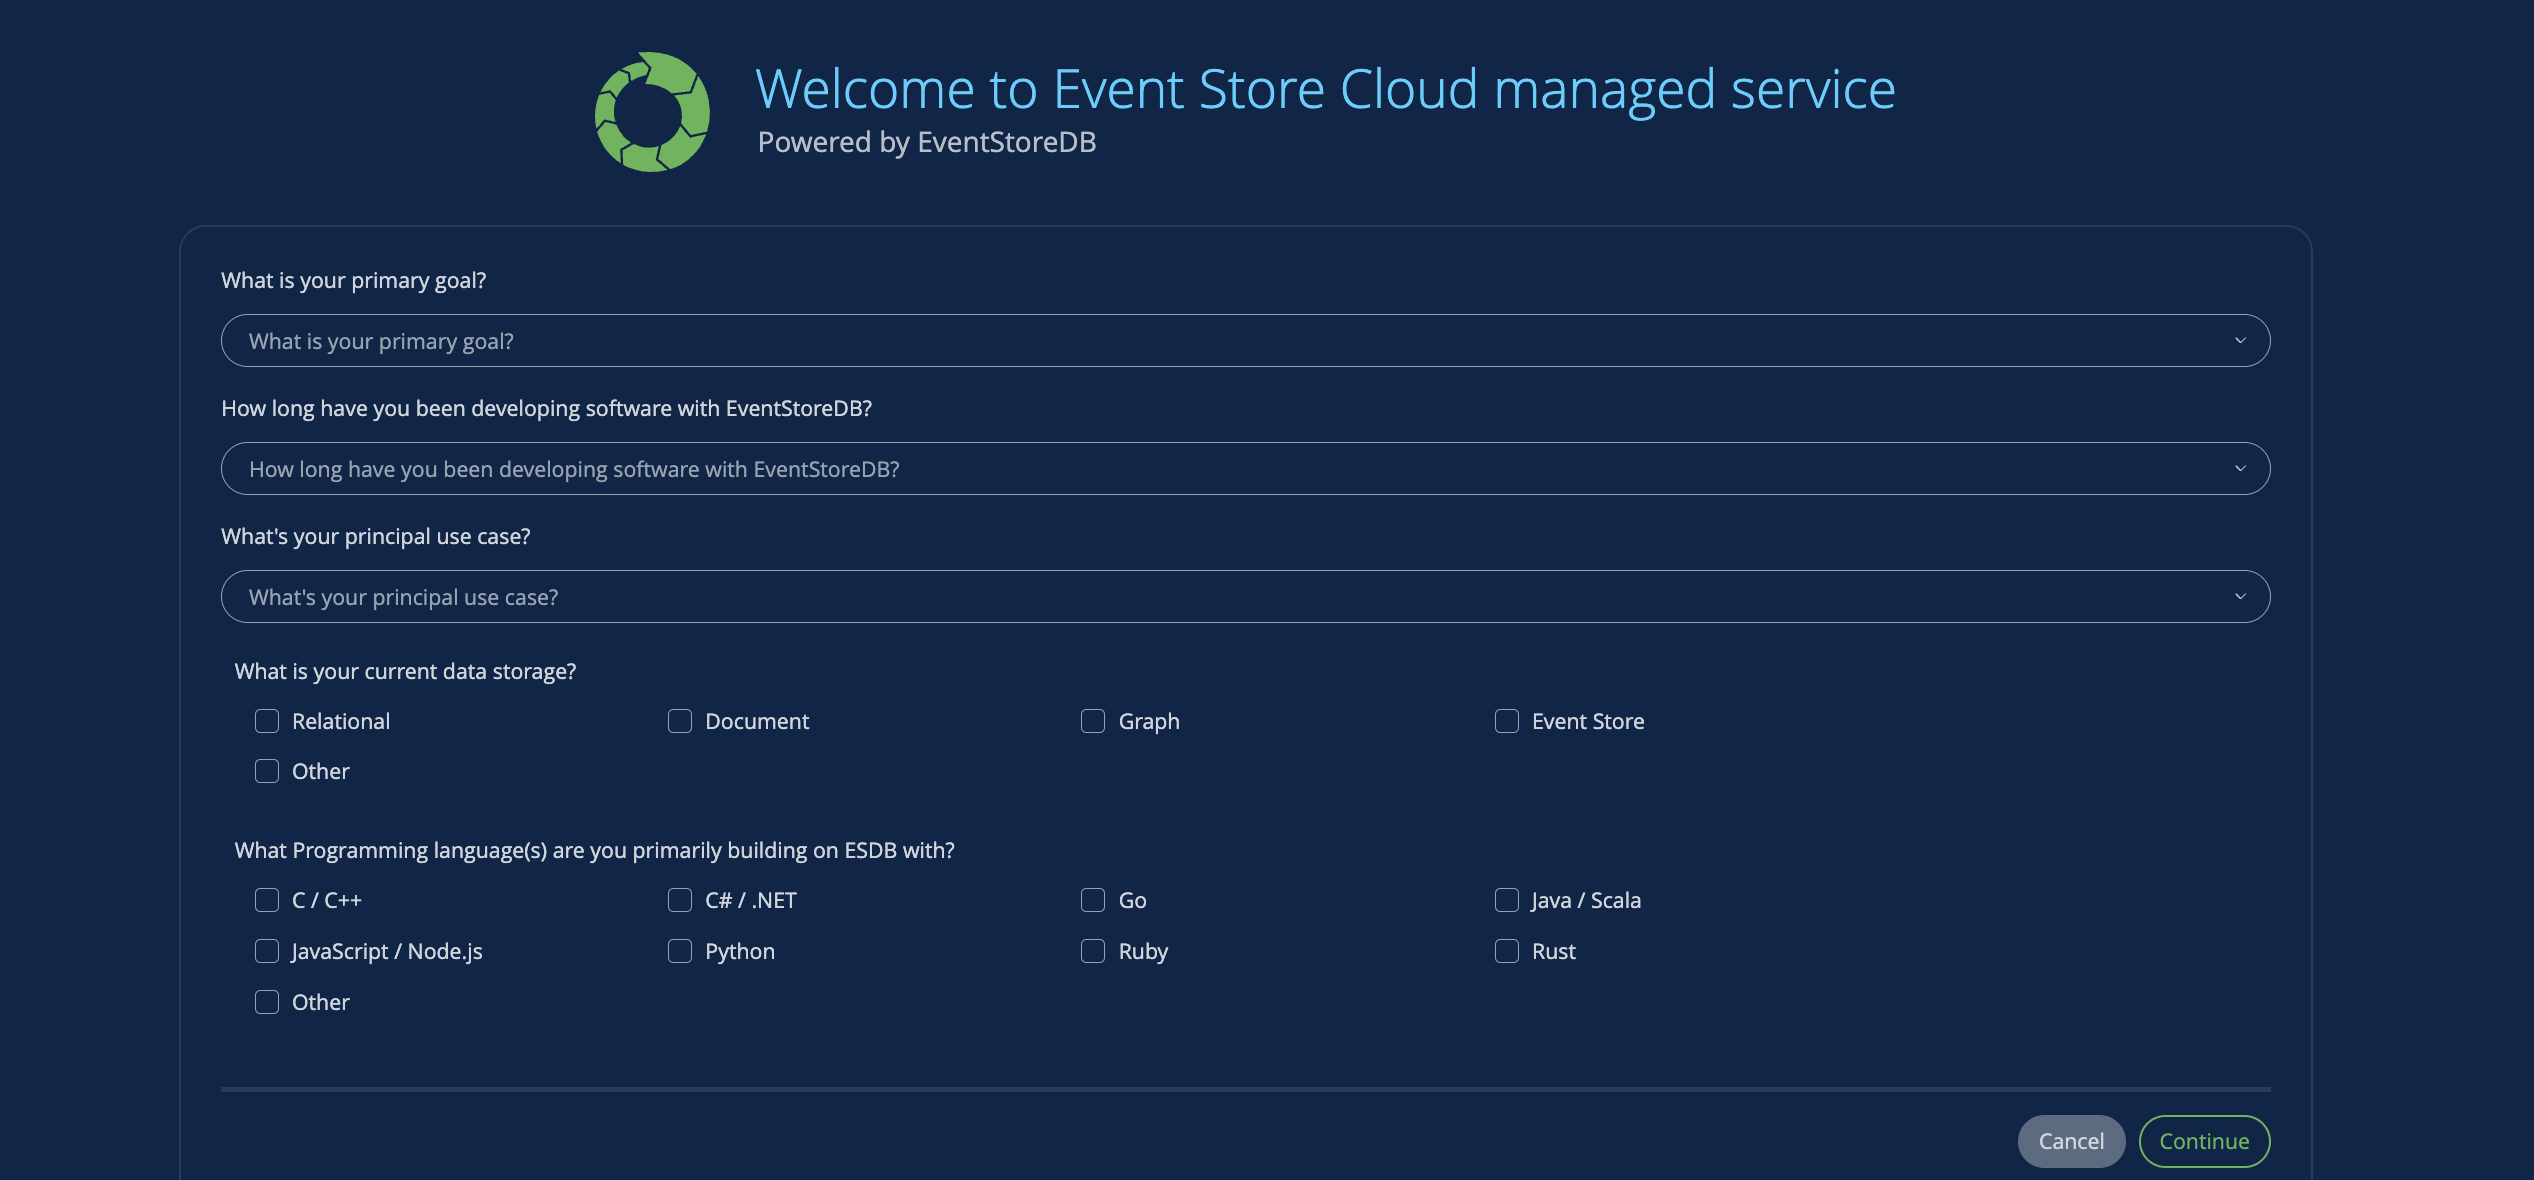Click the 'Welcome to Event Store Cloud managed service' heading
The width and height of the screenshot is (2534, 1180).
pyautogui.click(x=1325, y=89)
